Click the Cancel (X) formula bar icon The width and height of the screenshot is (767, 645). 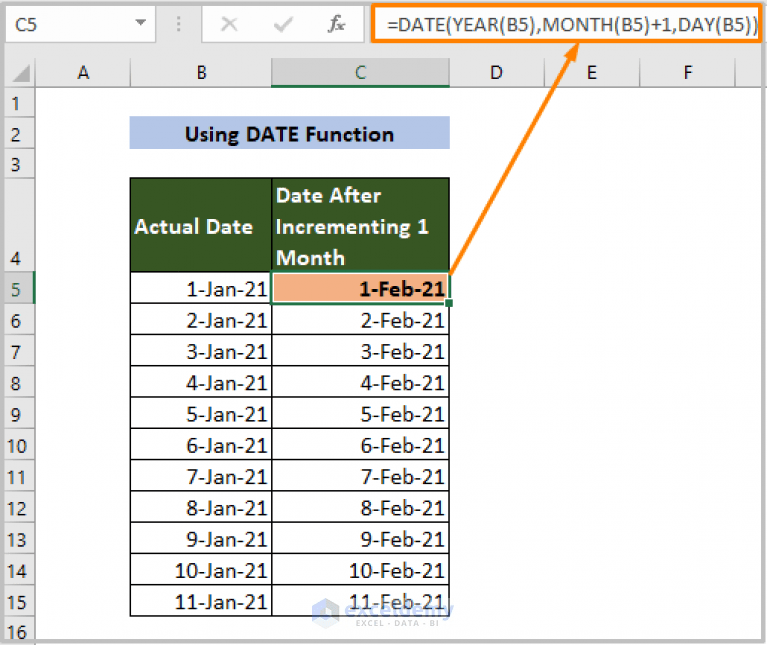tap(229, 23)
